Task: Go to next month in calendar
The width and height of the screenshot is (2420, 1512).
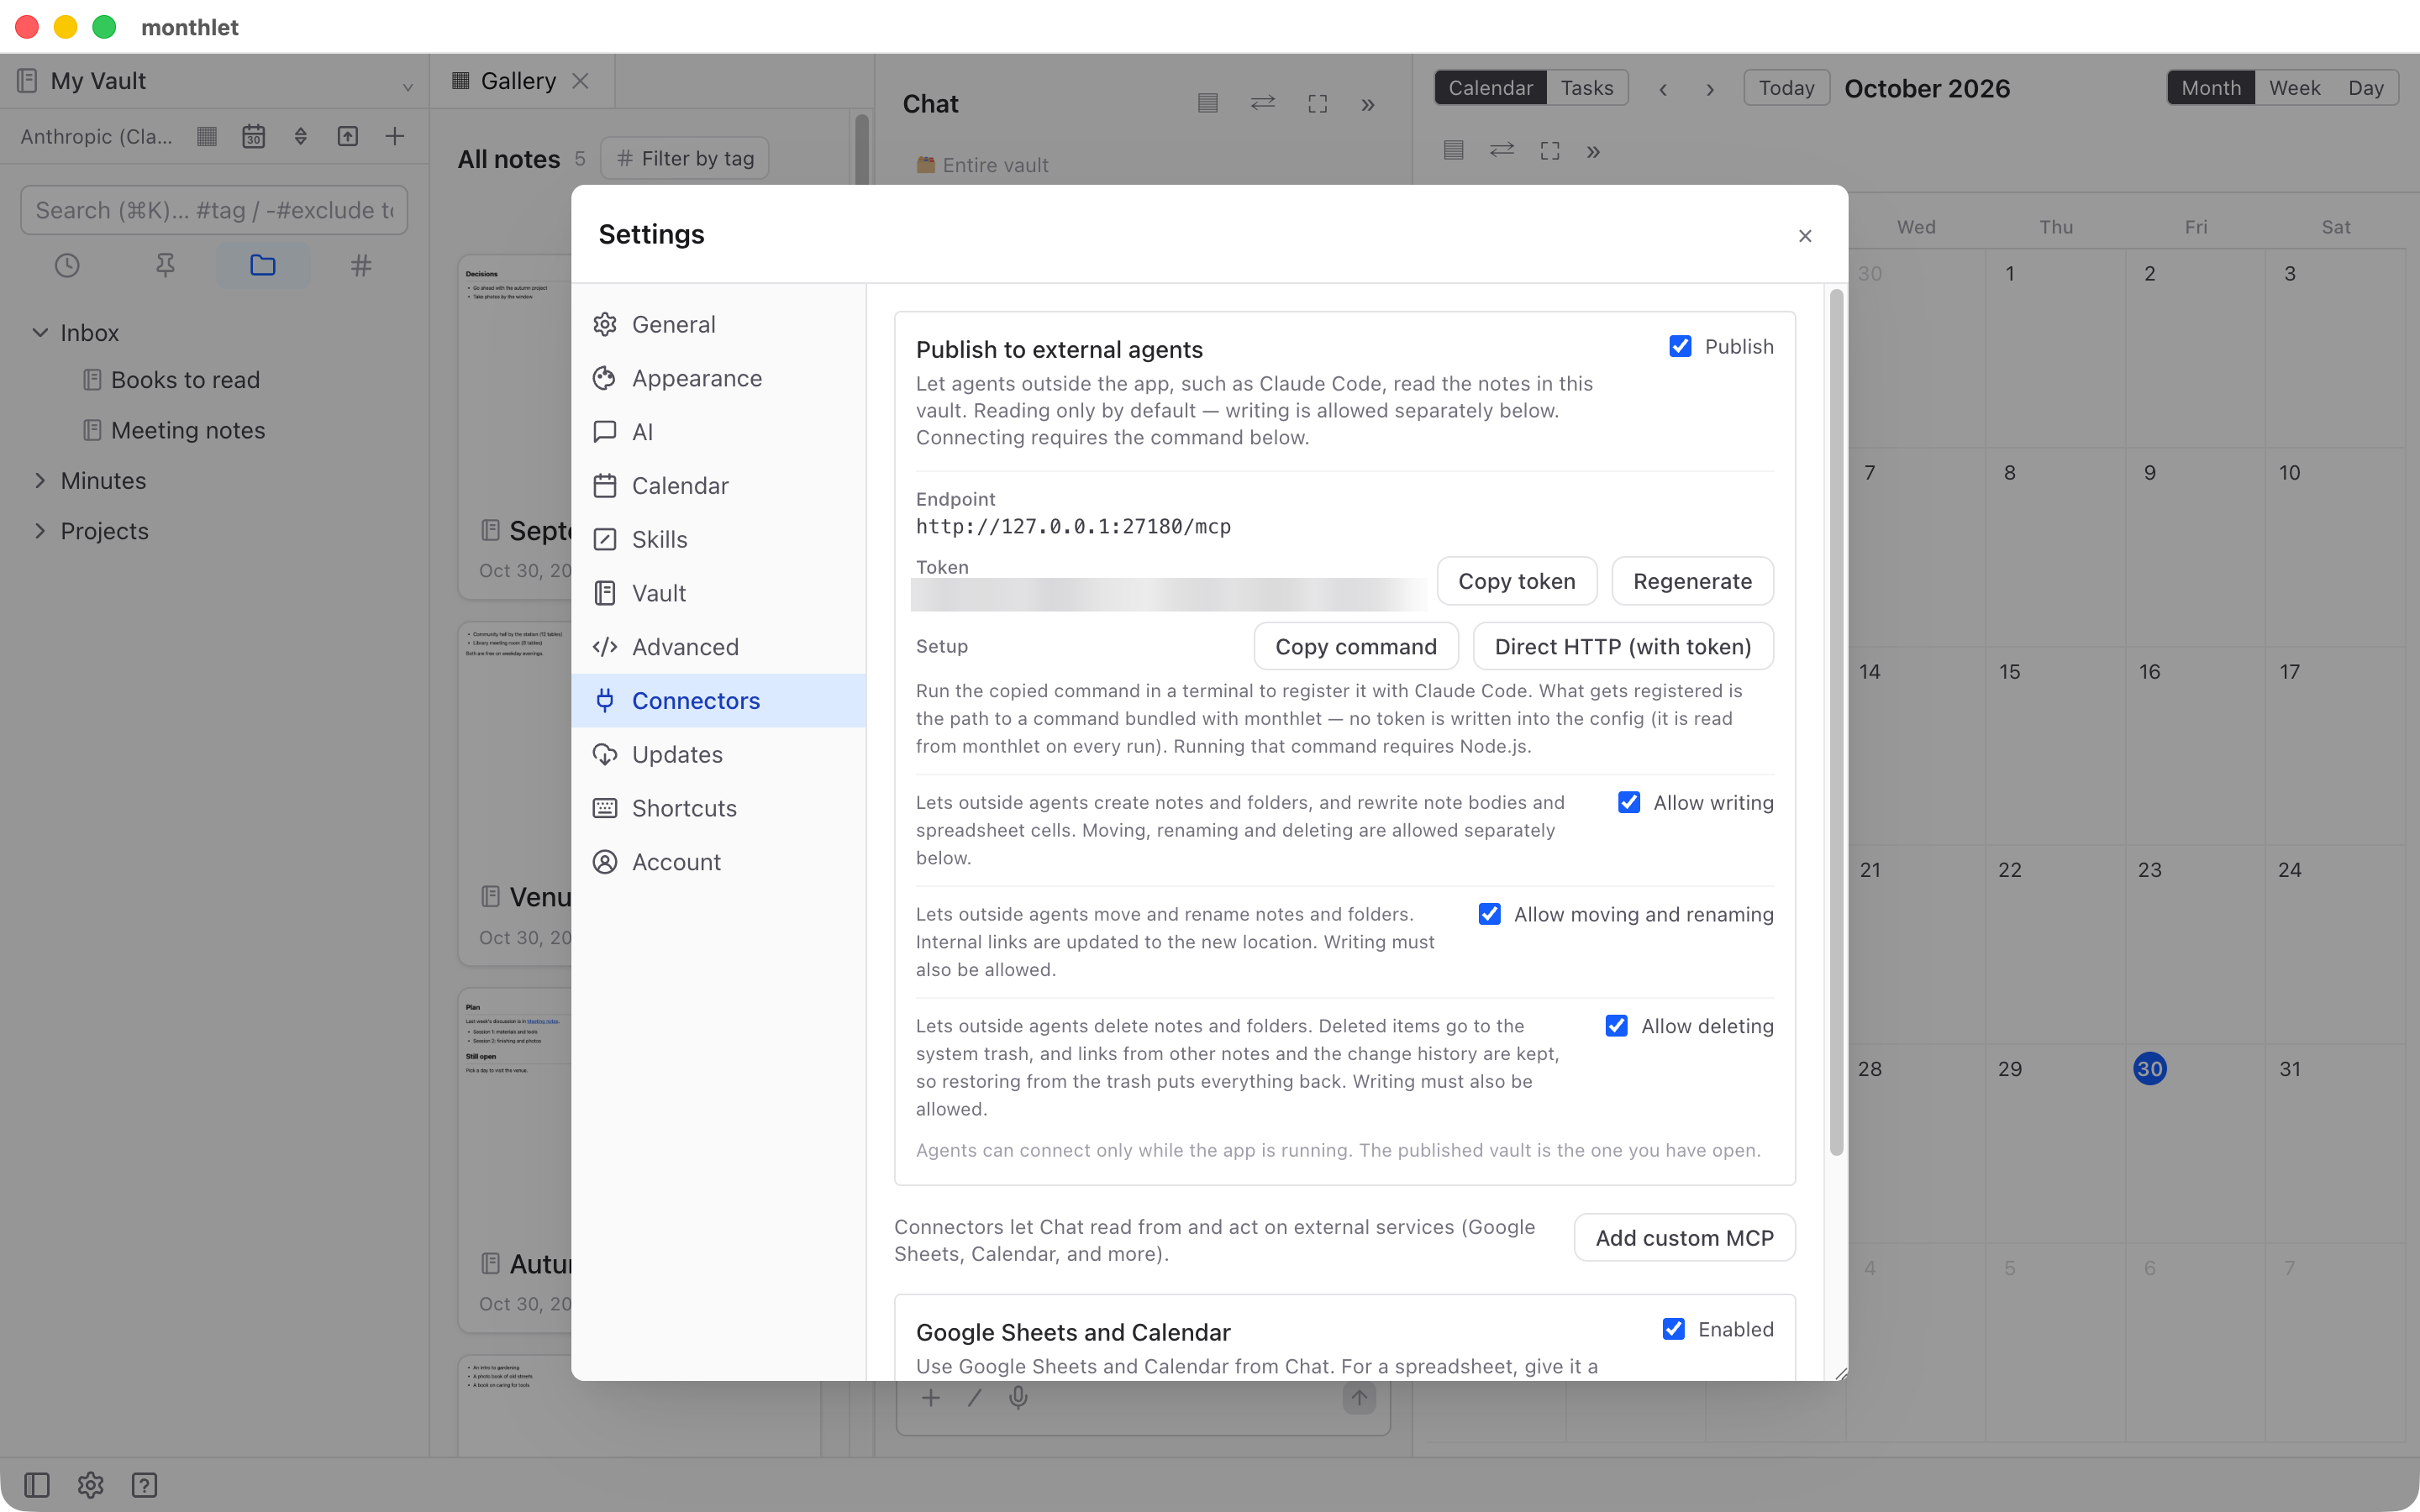Action: click(1710, 89)
